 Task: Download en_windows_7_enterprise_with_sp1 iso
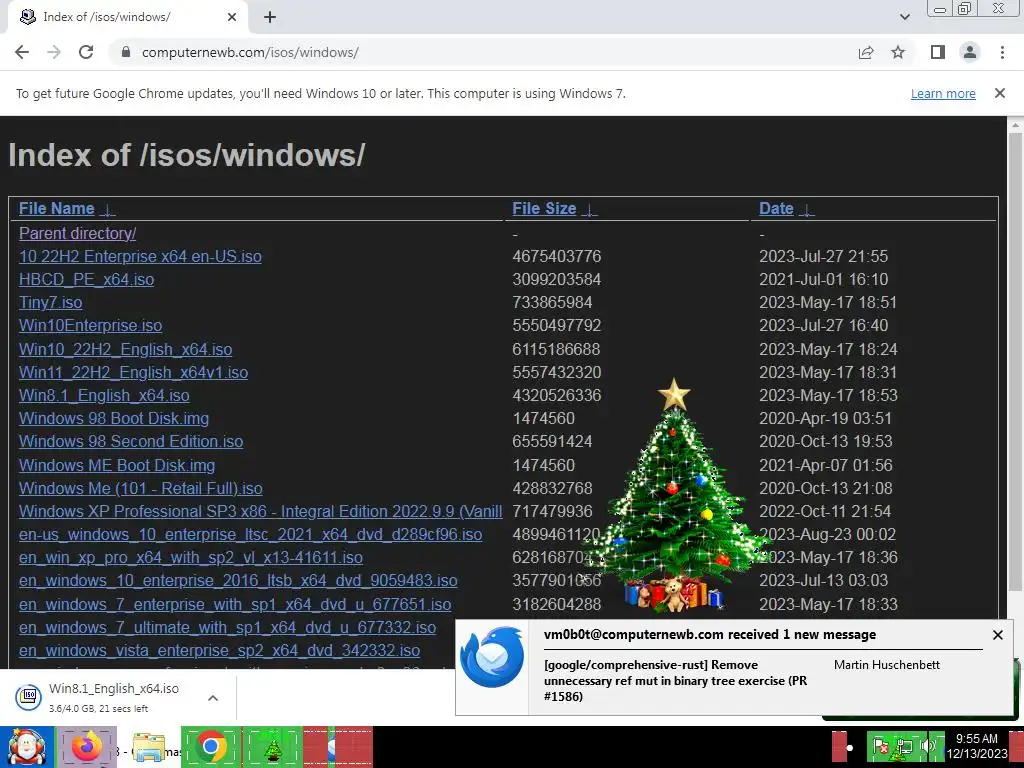pos(235,604)
